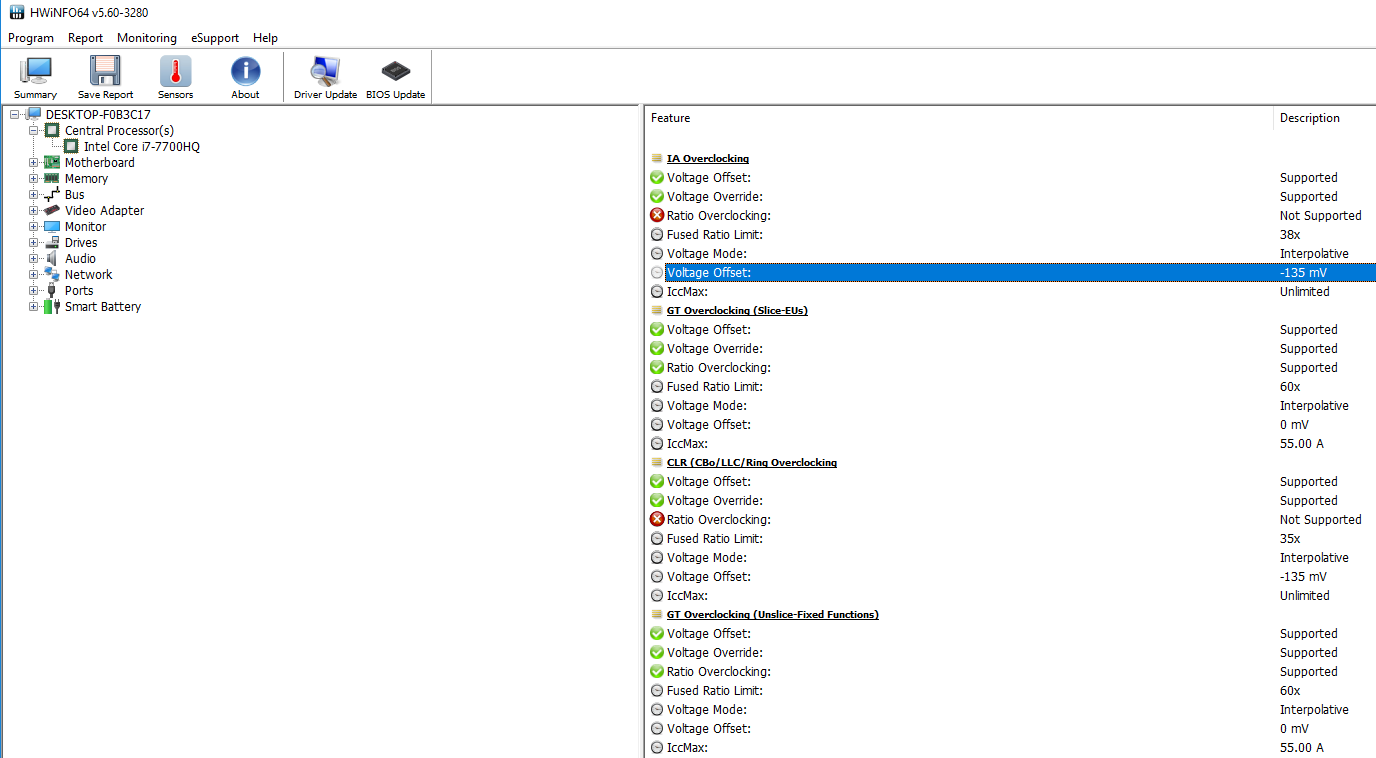This screenshot has height=758, width=1376.
Task: Open the Program menu
Action: pos(31,38)
